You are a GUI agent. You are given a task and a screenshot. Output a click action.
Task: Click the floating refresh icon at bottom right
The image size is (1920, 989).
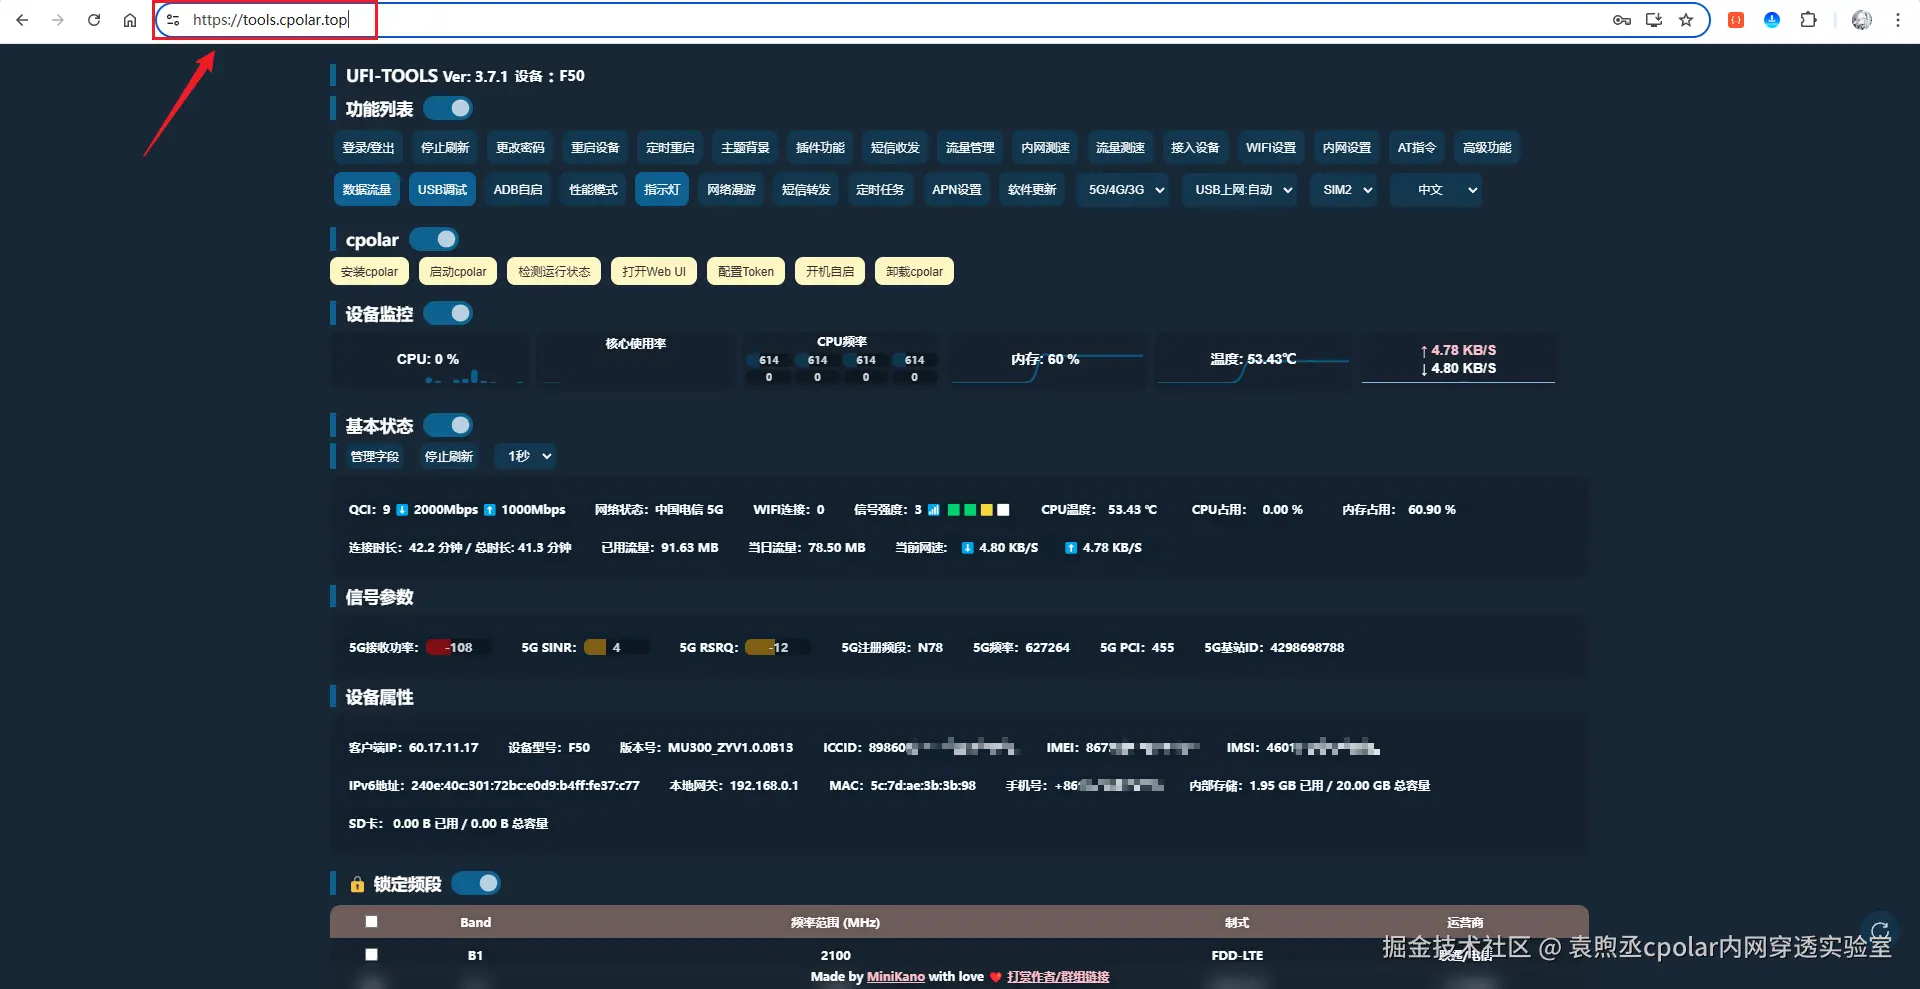click(1880, 932)
